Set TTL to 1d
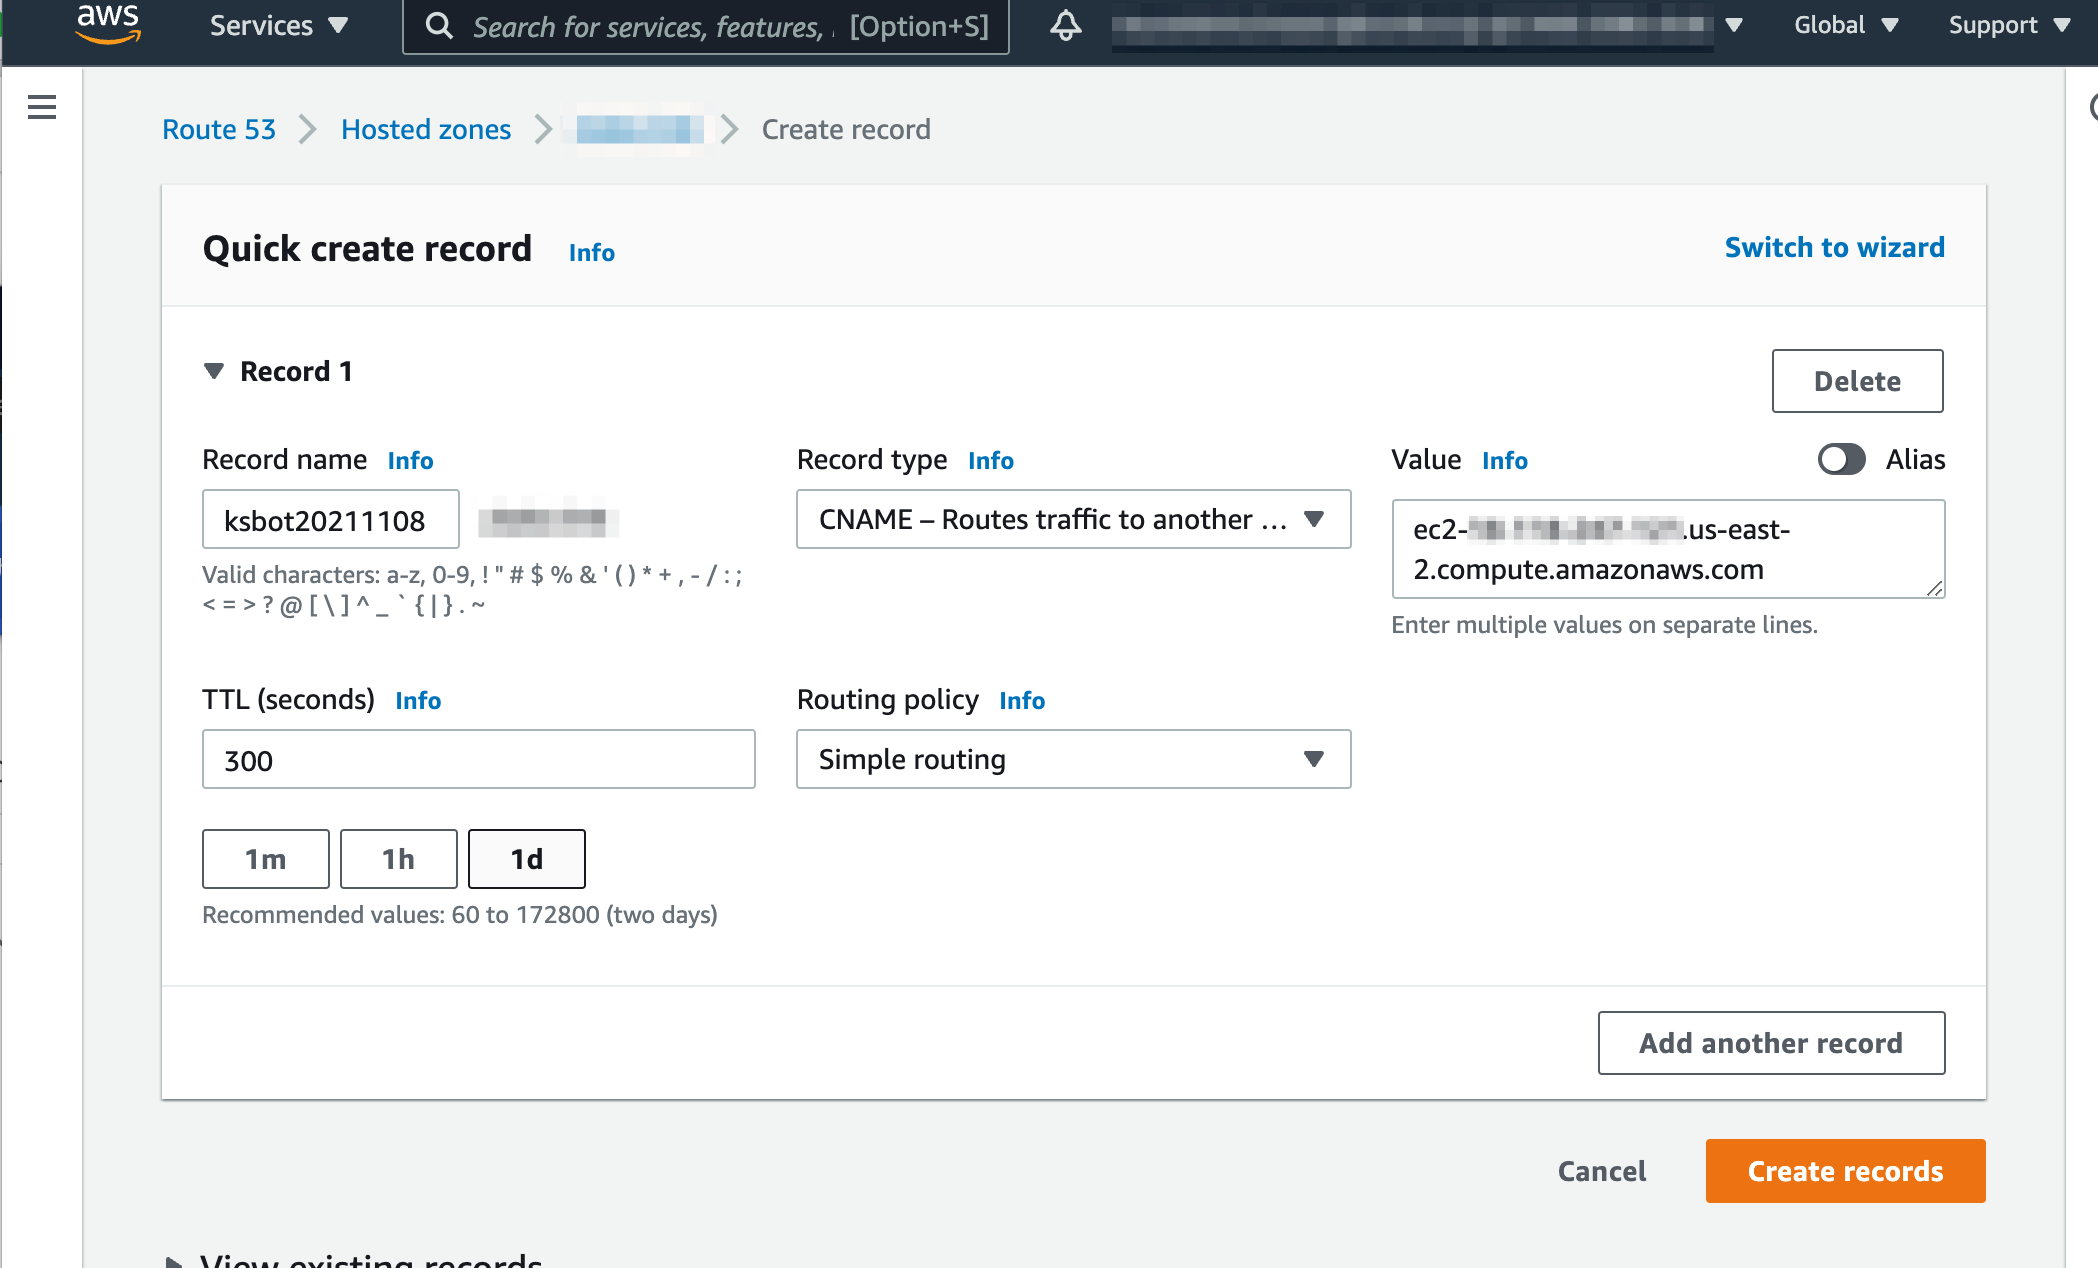 527,859
